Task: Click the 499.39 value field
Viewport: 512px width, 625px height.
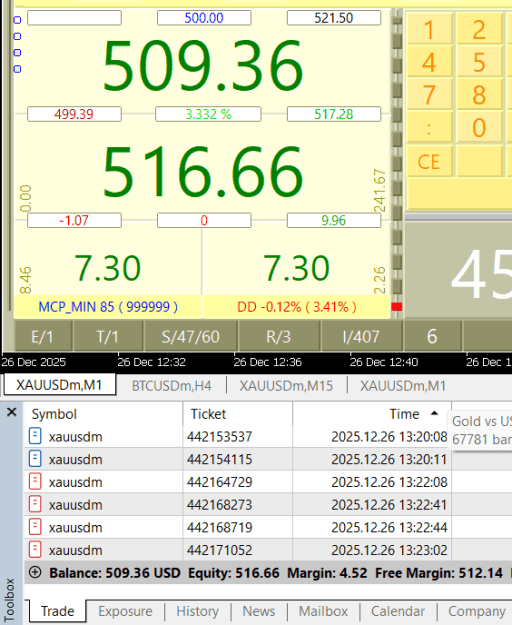Action: pos(74,114)
